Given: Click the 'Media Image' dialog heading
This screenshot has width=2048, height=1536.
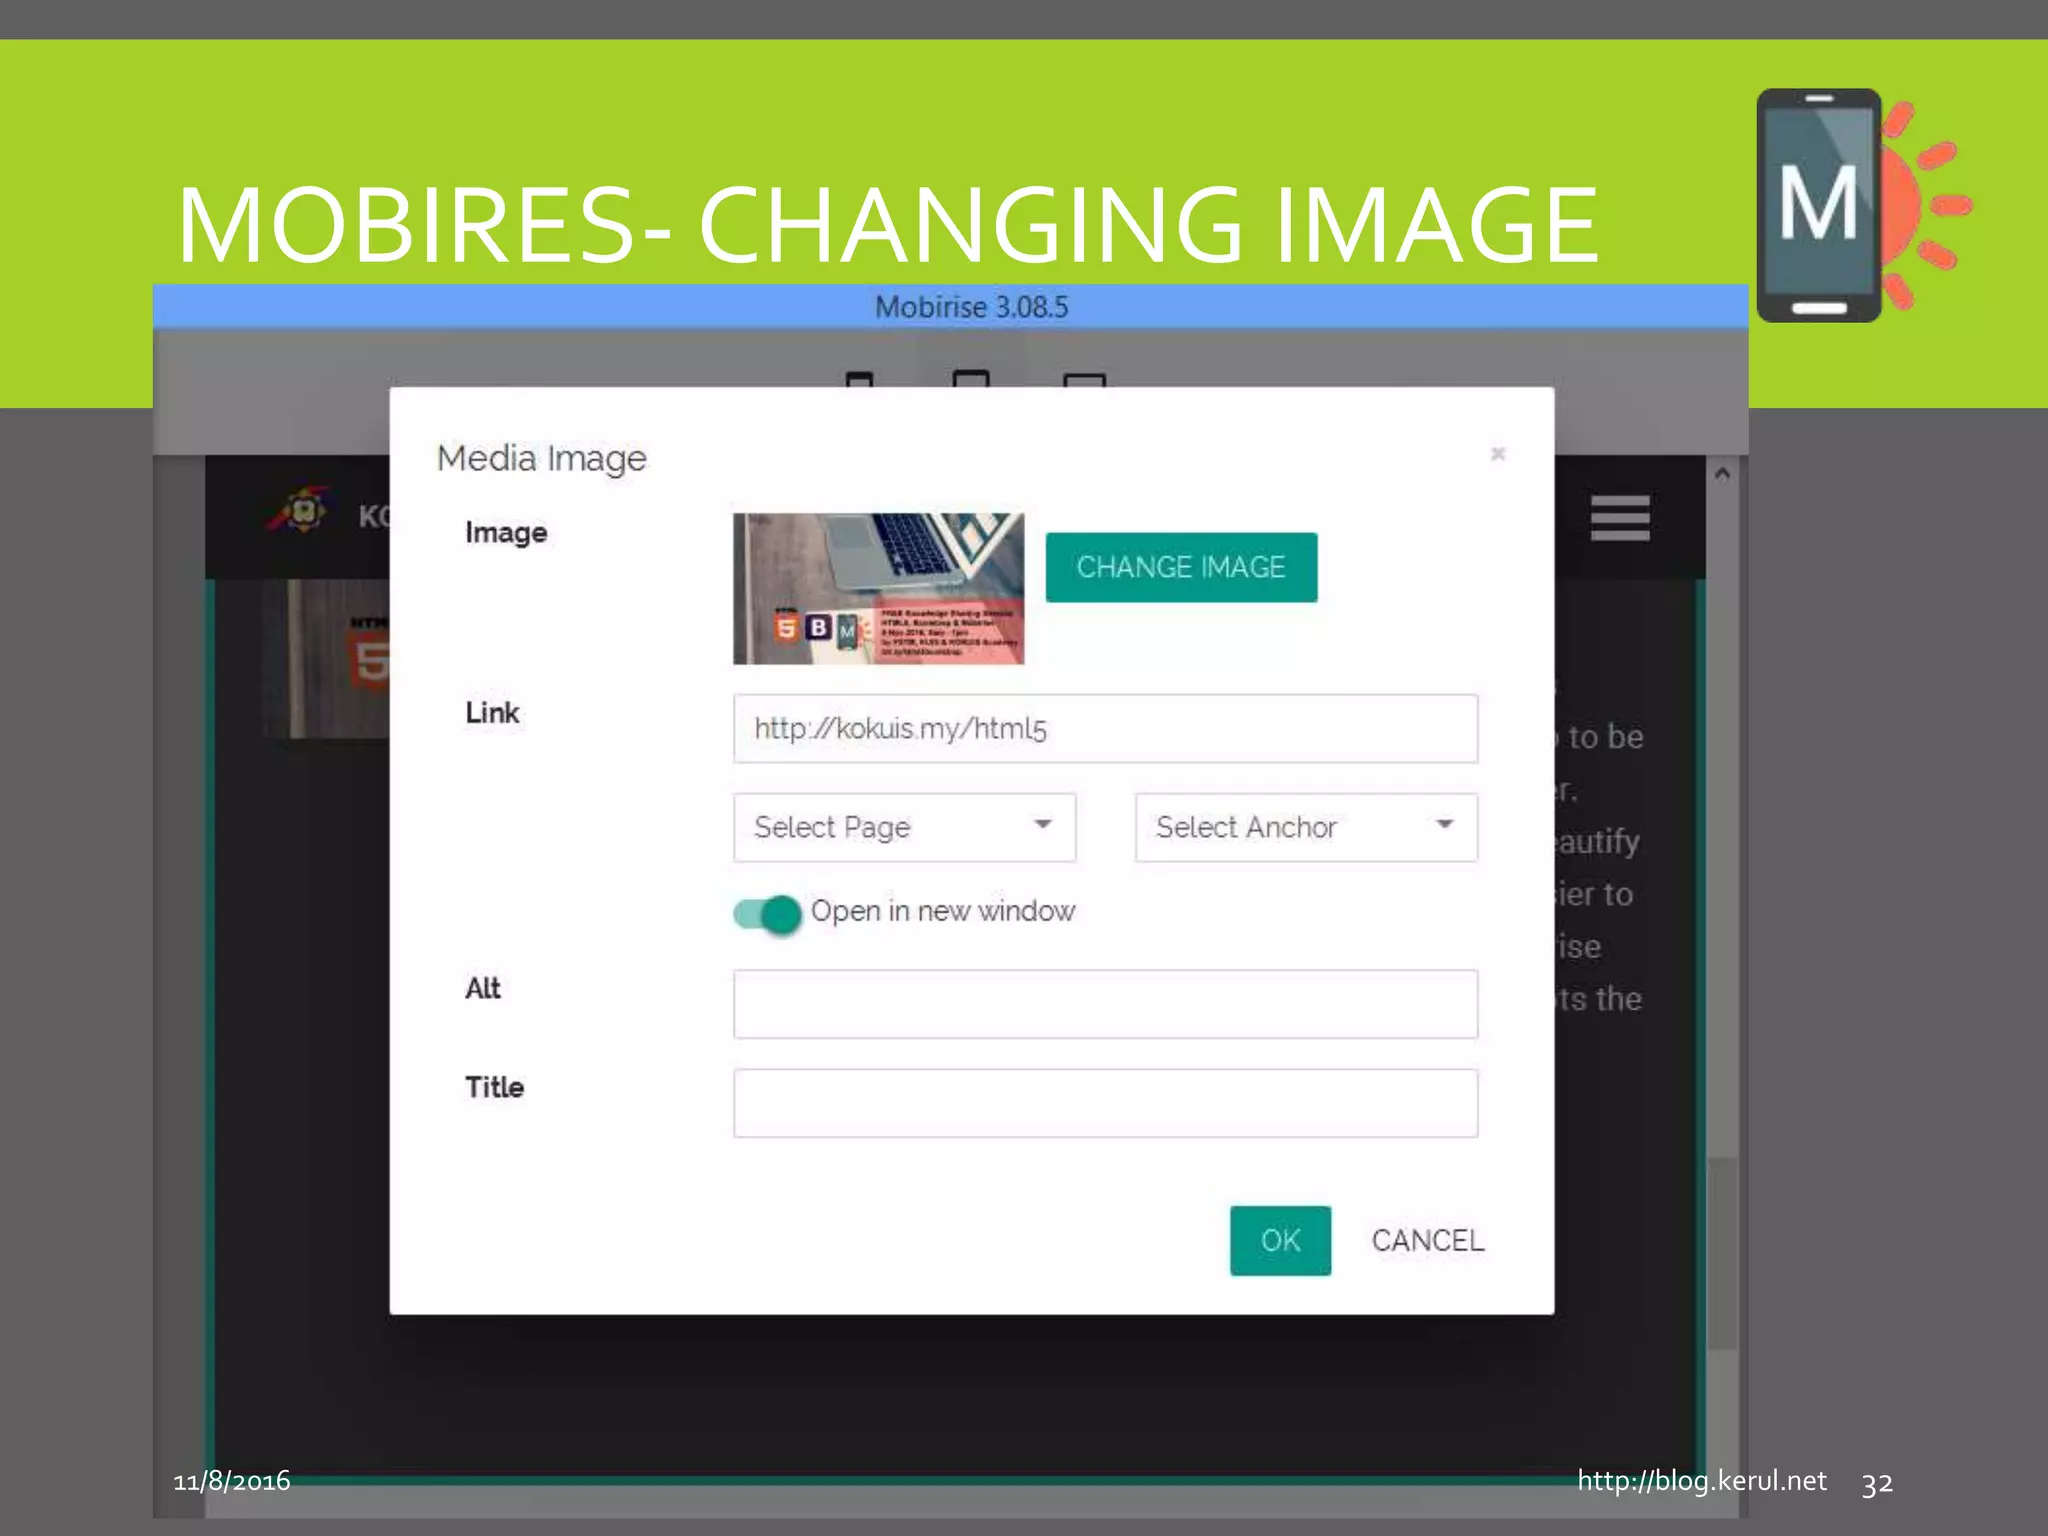Looking at the screenshot, I should 542,459.
